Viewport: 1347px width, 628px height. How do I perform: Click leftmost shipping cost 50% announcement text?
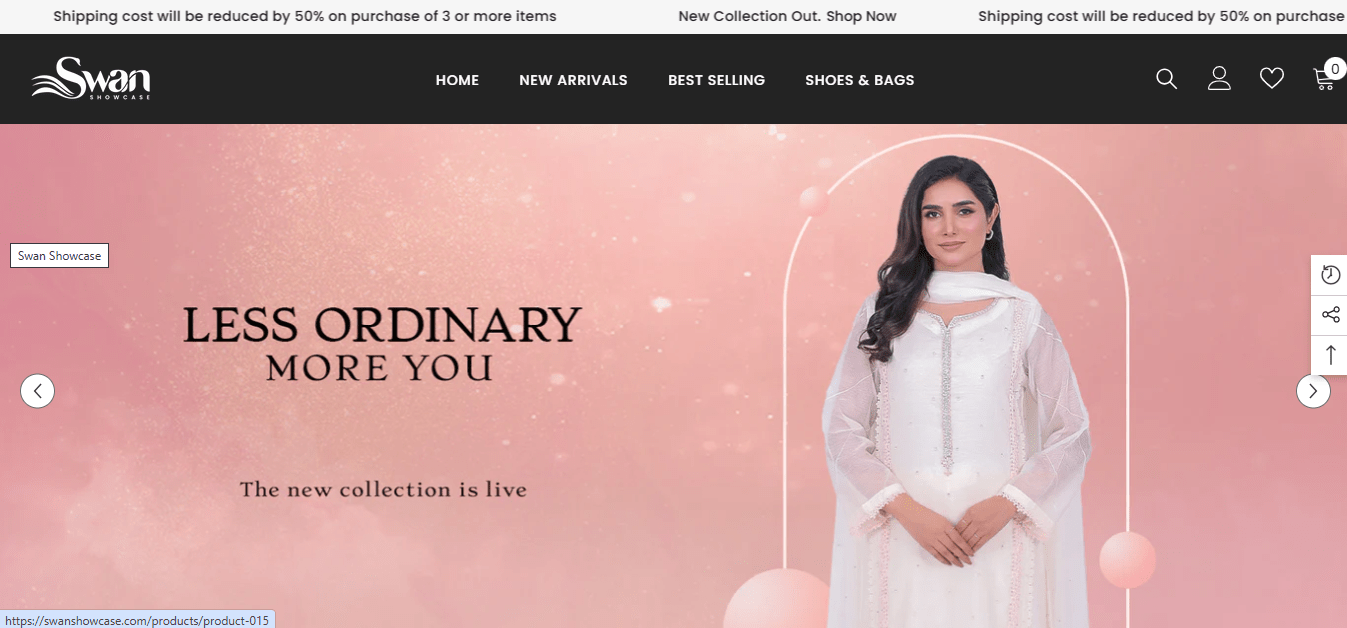click(305, 16)
